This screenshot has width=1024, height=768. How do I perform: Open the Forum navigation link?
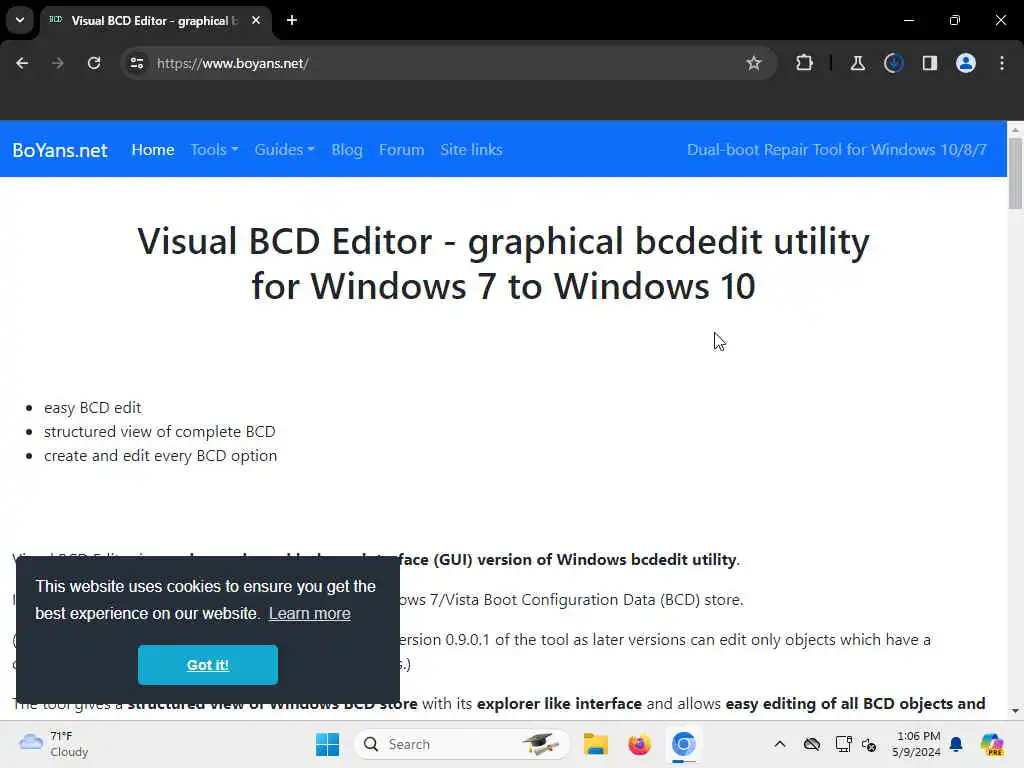(x=402, y=150)
